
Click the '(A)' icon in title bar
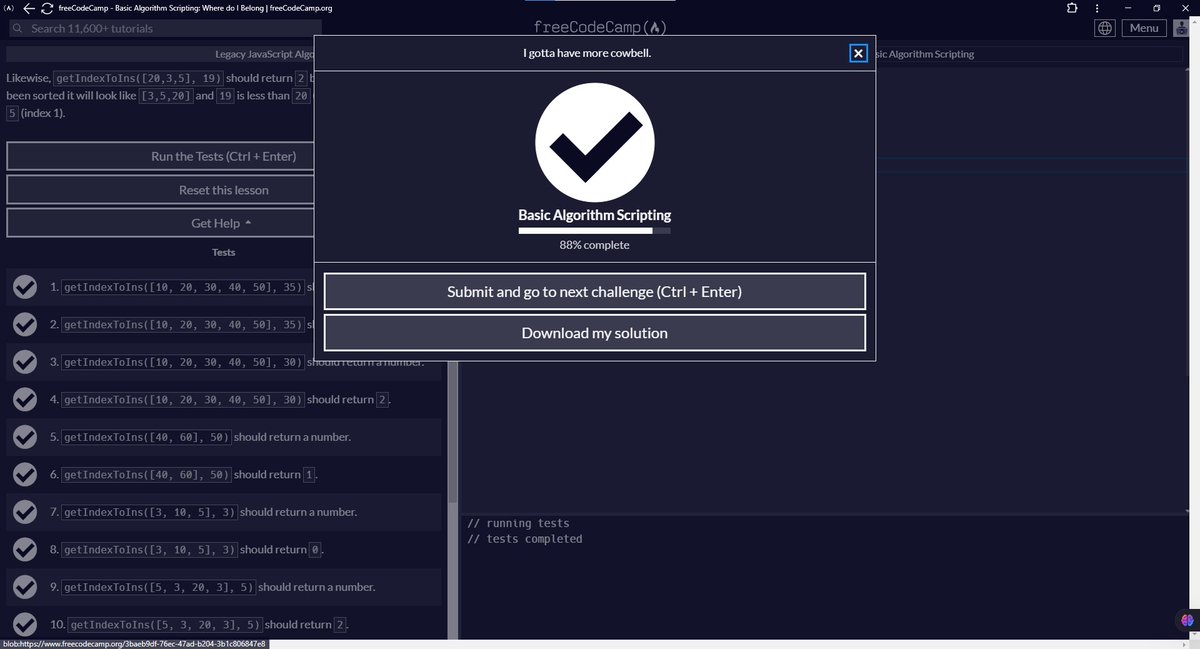10,8
